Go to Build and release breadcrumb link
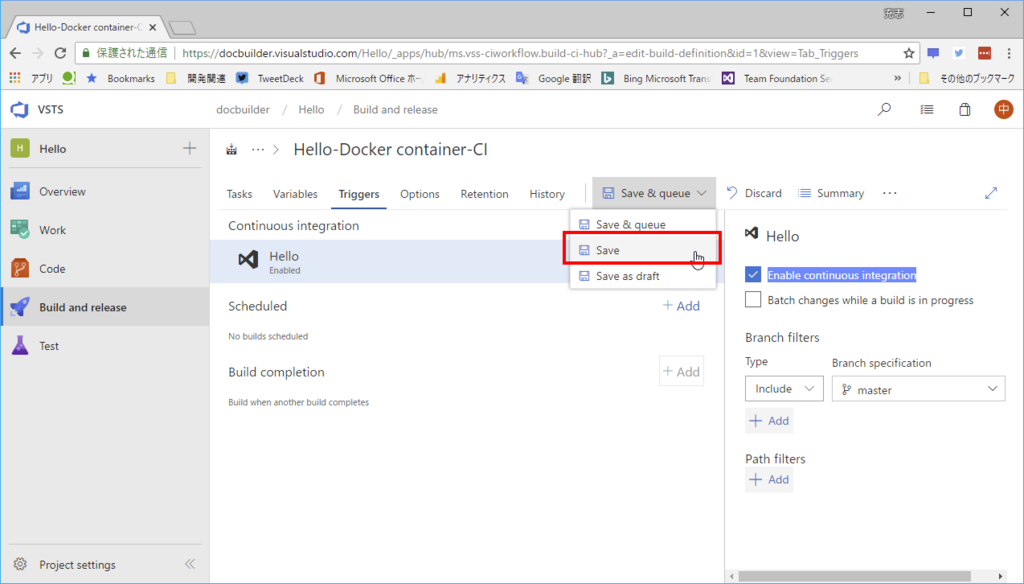 [395, 110]
